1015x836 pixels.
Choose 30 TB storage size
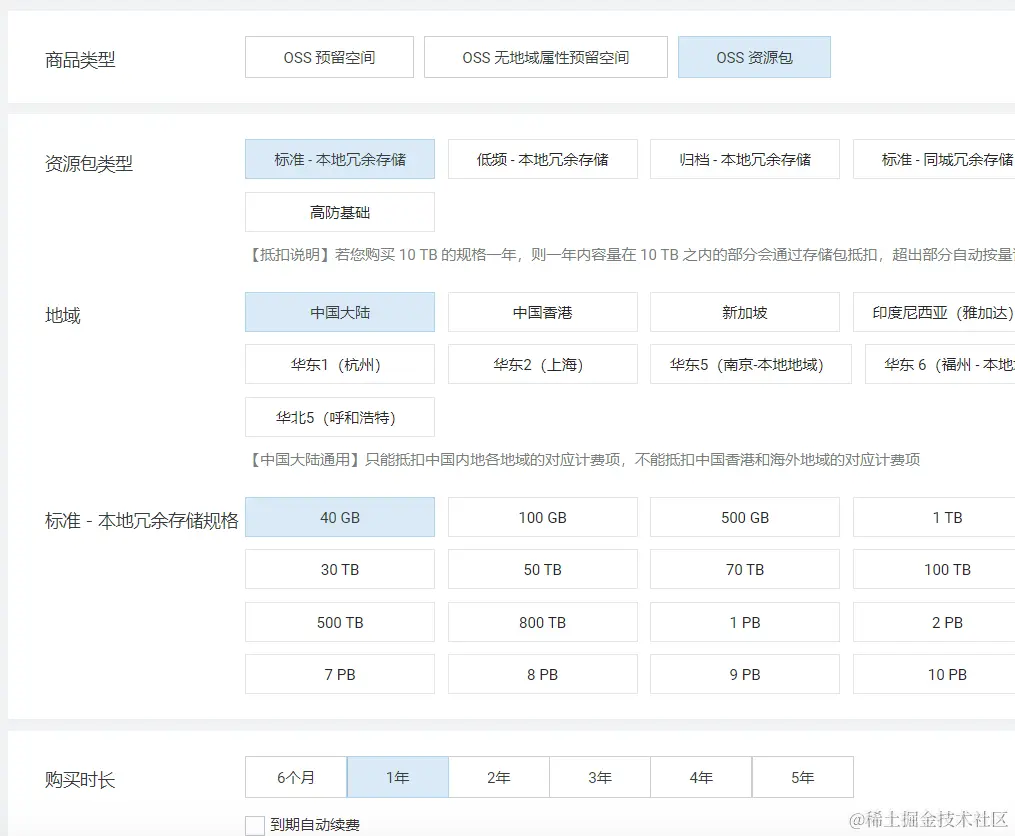[340, 569]
